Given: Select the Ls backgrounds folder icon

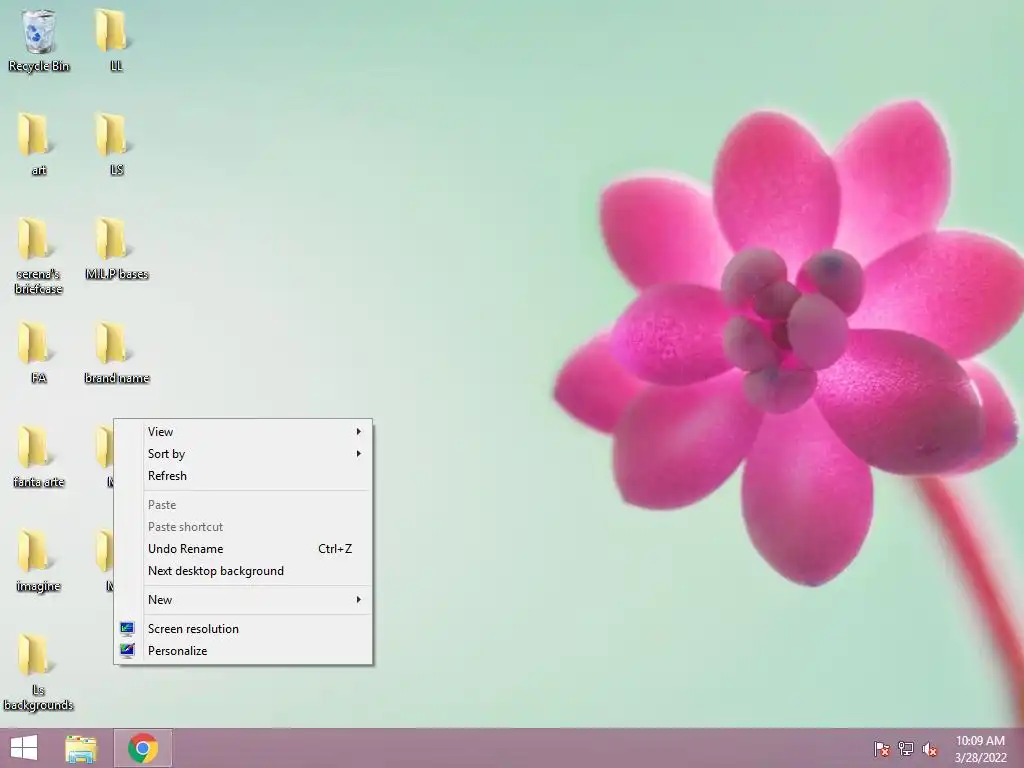Looking at the screenshot, I should tap(39, 672).
